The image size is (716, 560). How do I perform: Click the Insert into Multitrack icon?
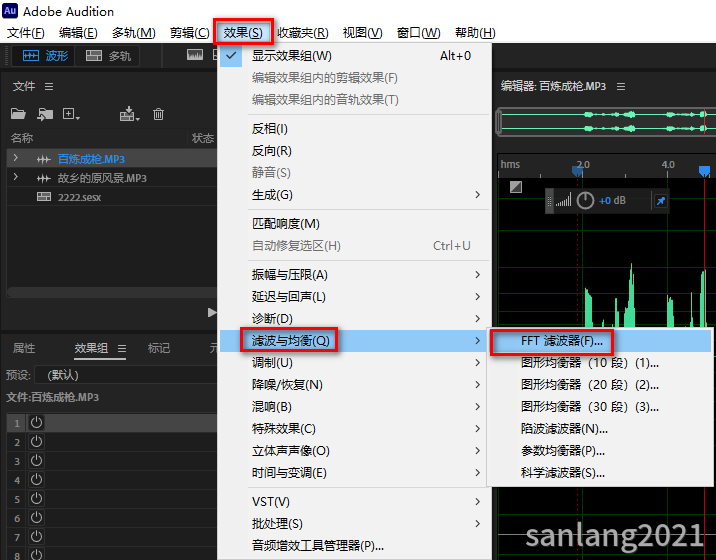tap(129, 115)
